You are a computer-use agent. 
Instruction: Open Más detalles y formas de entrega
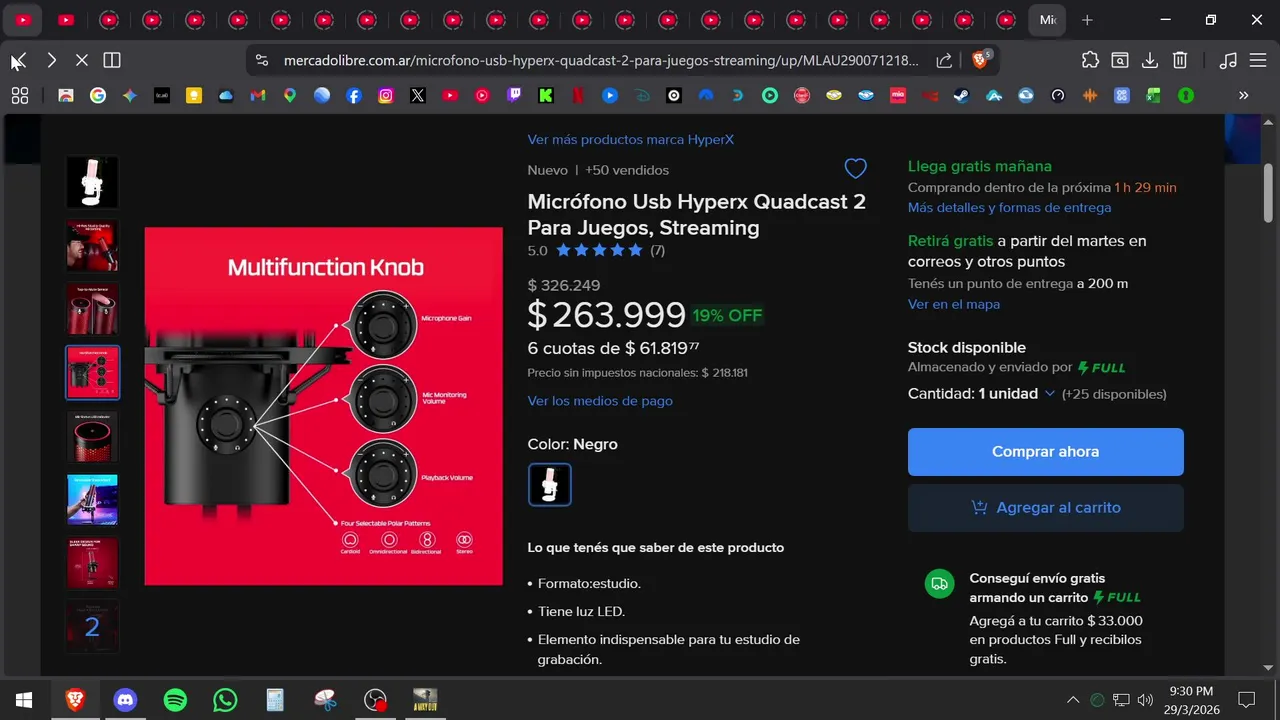pyautogui.click(x=1009, y=208)
